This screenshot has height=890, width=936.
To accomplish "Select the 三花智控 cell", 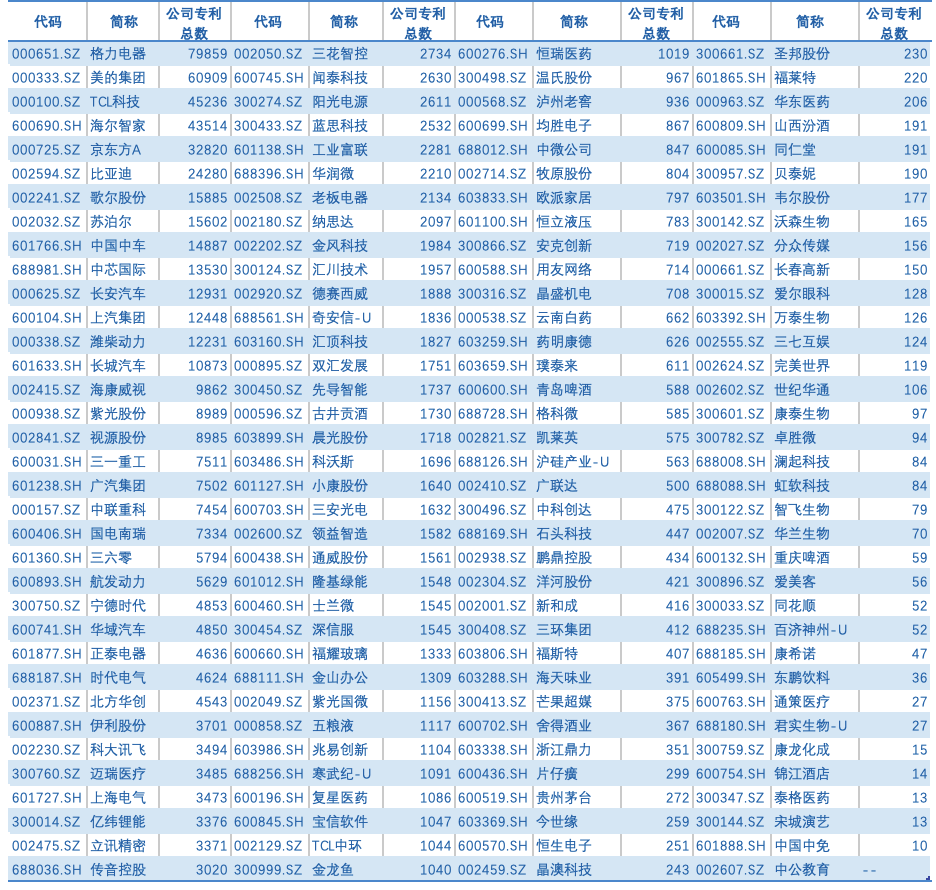I will (x=340, y=54).
